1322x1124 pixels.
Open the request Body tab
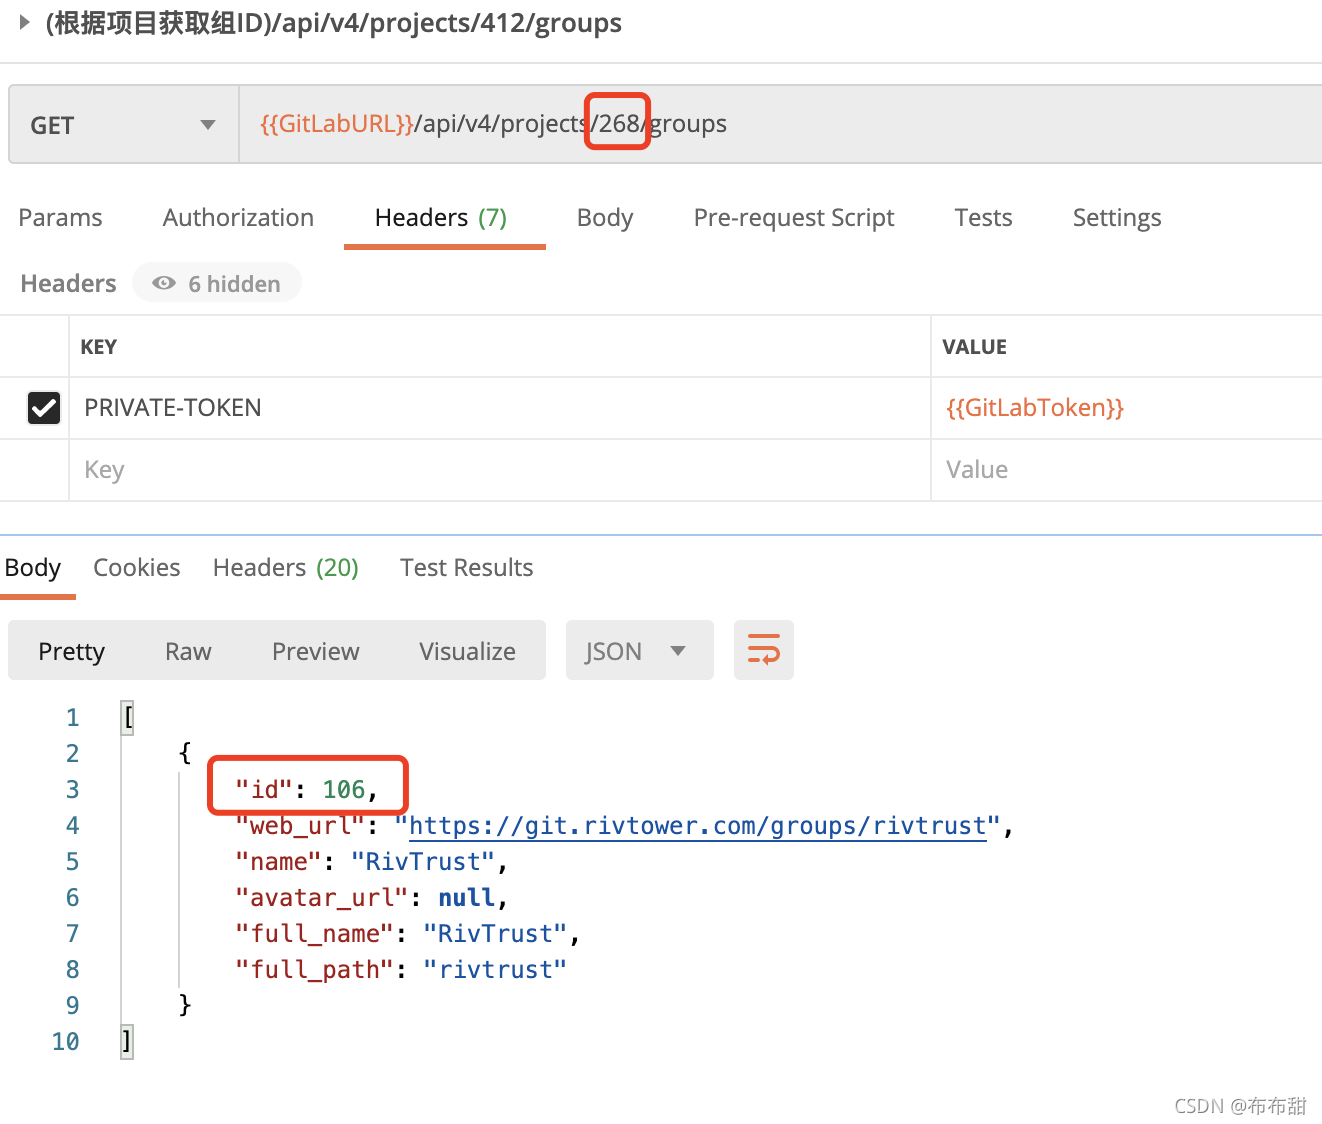605,218
